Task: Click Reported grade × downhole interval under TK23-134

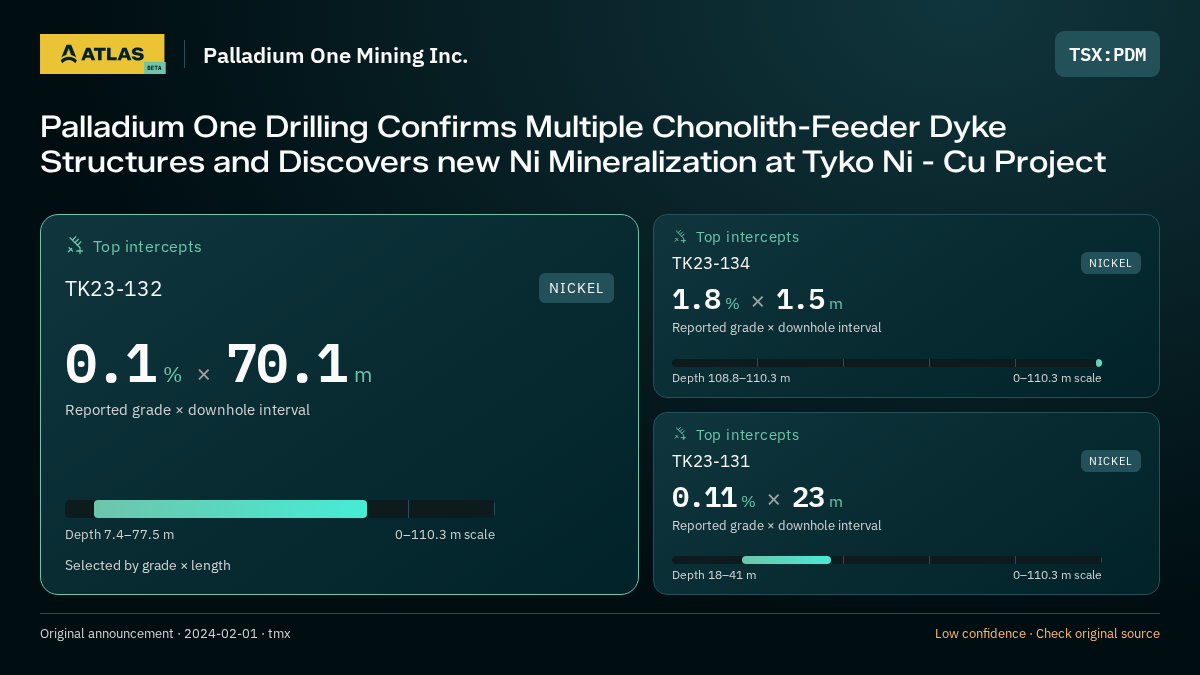Action: point(777,328)
